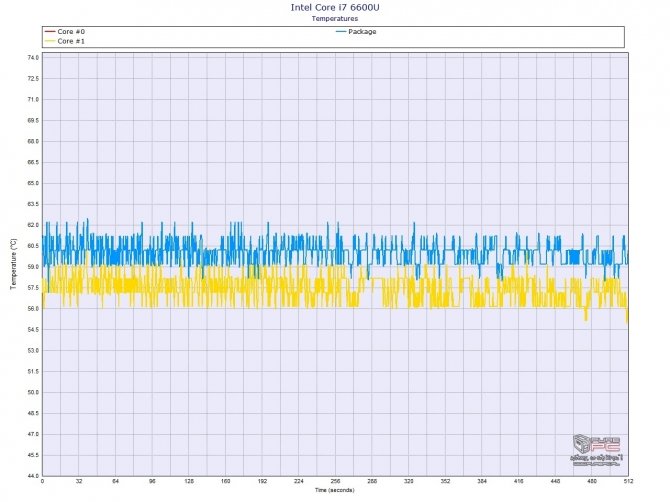
Task: Click the 68.0 y-axis value
Action: (x=33, y=141)
